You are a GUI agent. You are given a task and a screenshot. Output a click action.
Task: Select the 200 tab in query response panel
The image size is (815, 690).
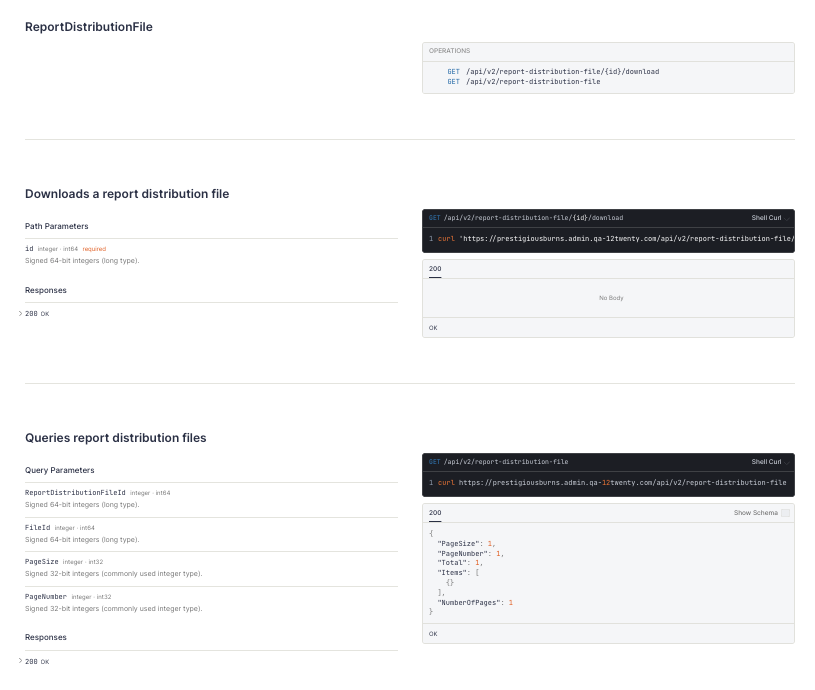(x=435, y=513)
